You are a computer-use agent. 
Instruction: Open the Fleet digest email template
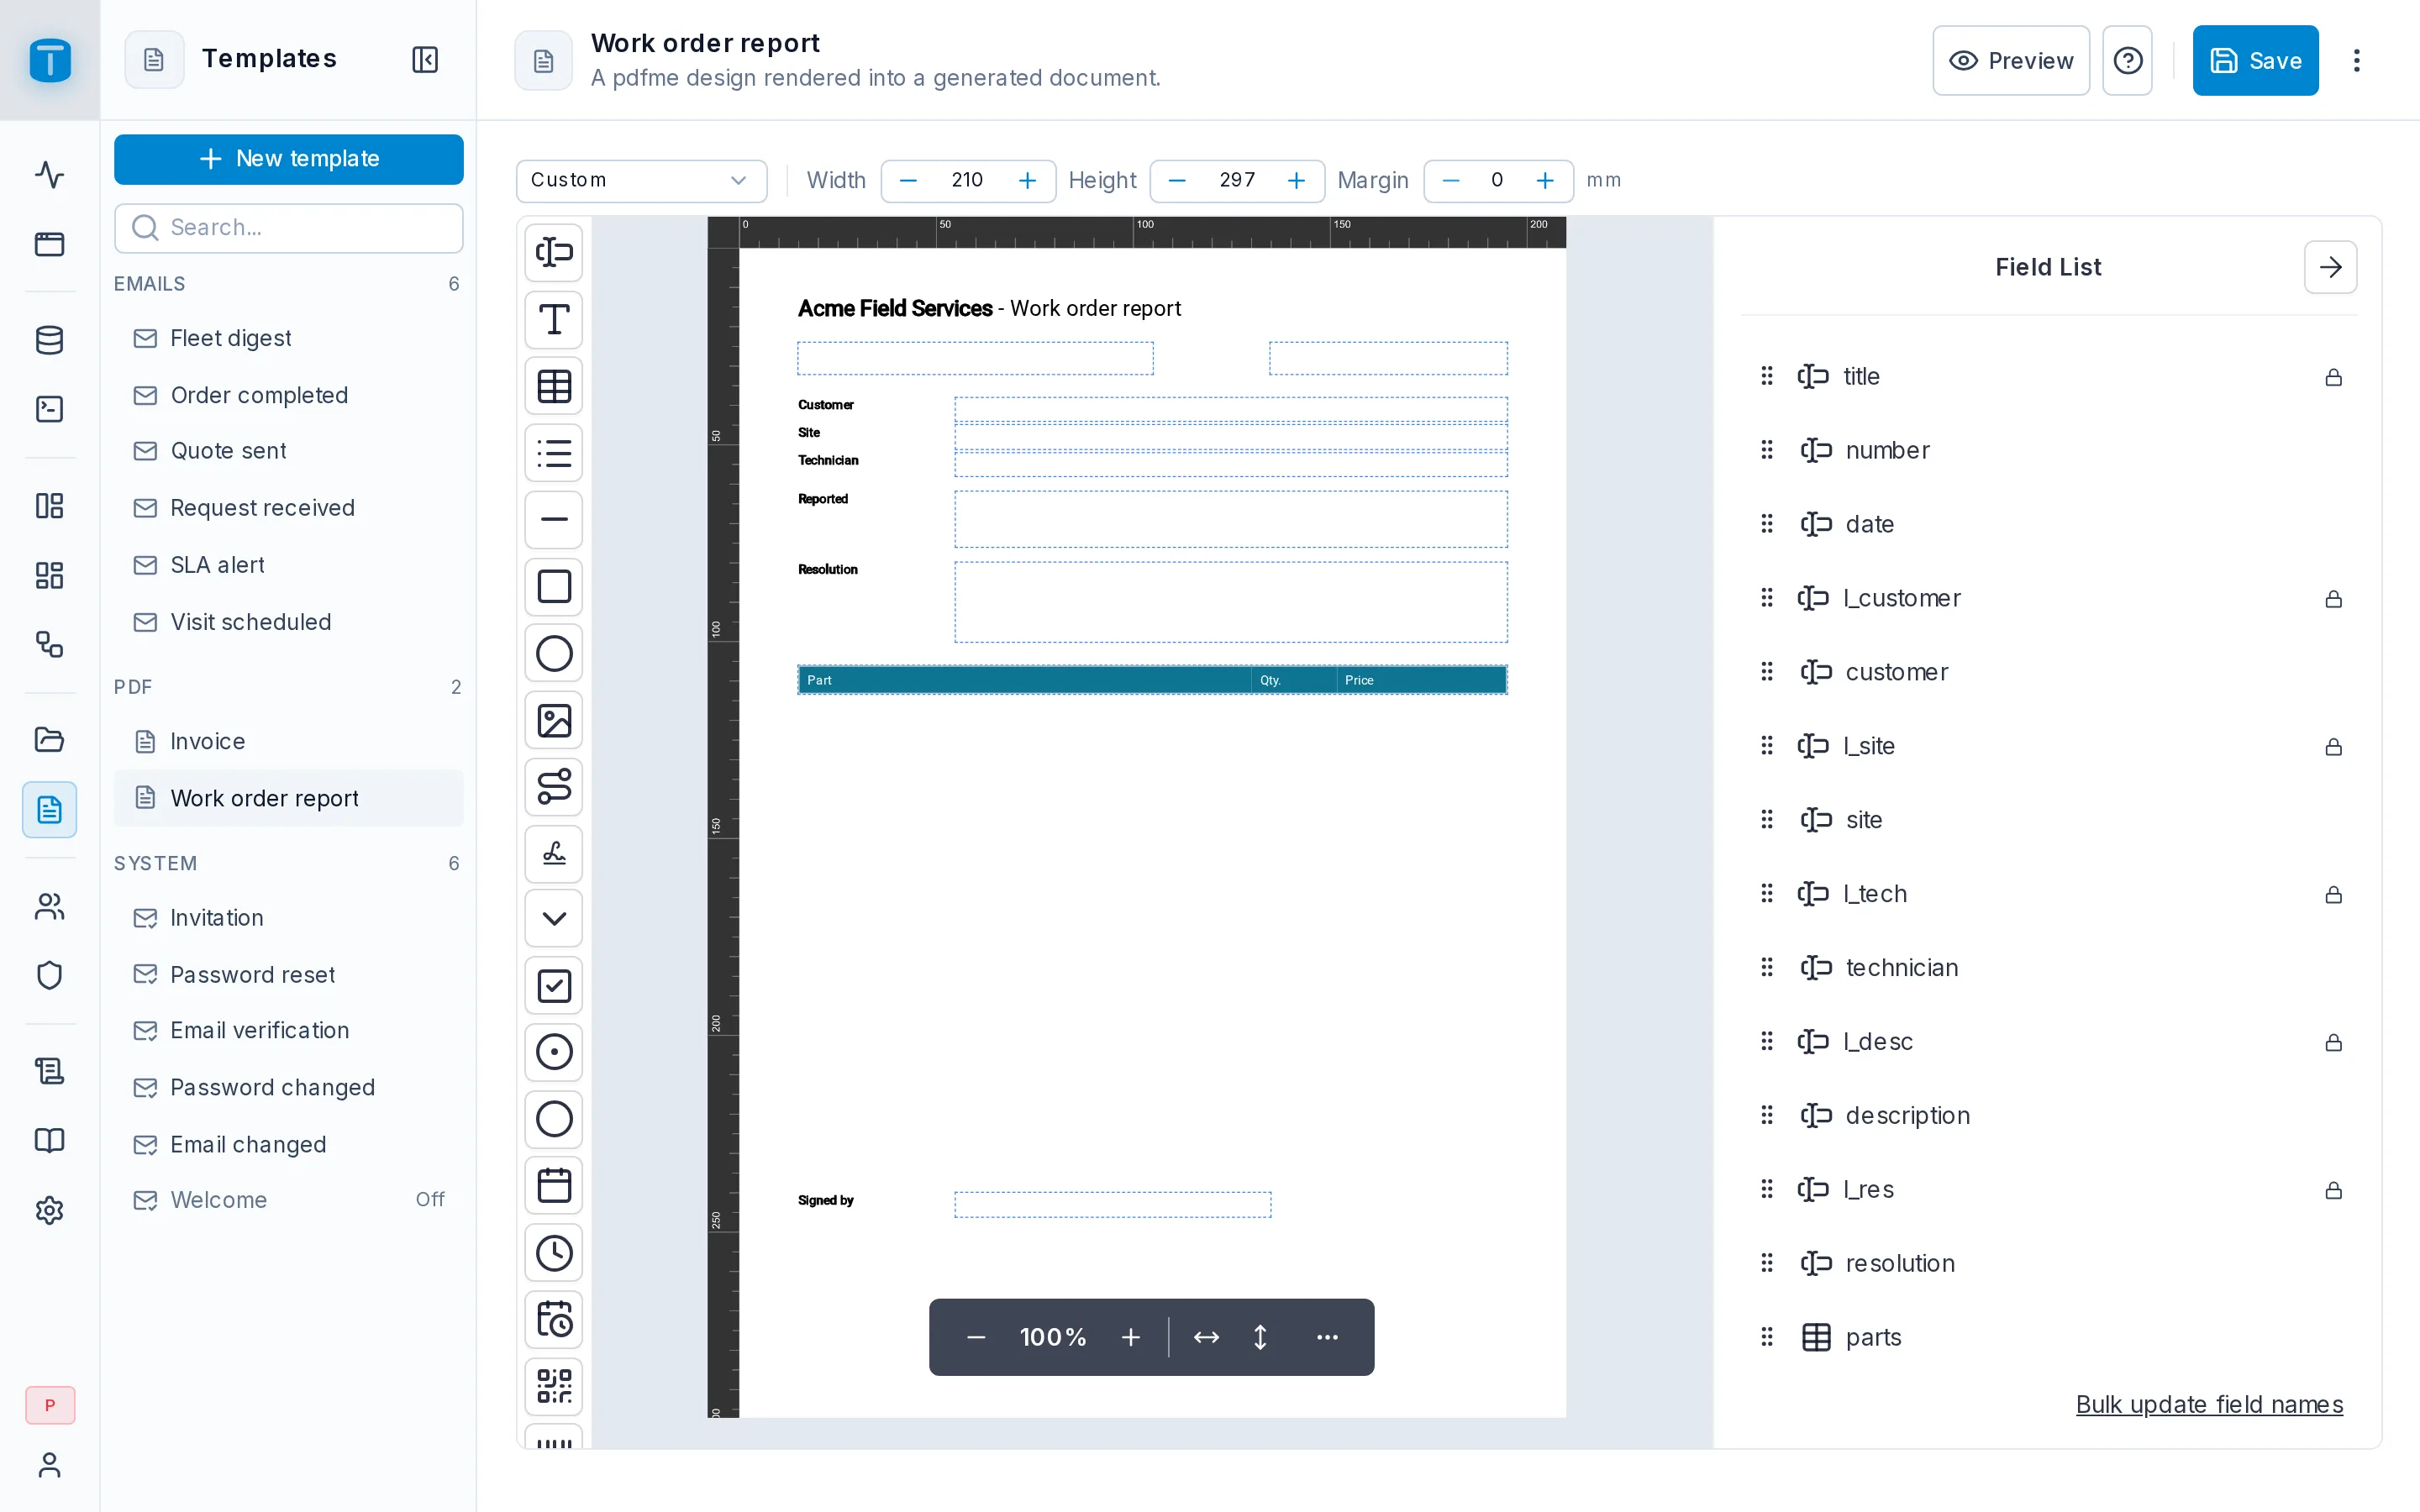pos(288,338)
